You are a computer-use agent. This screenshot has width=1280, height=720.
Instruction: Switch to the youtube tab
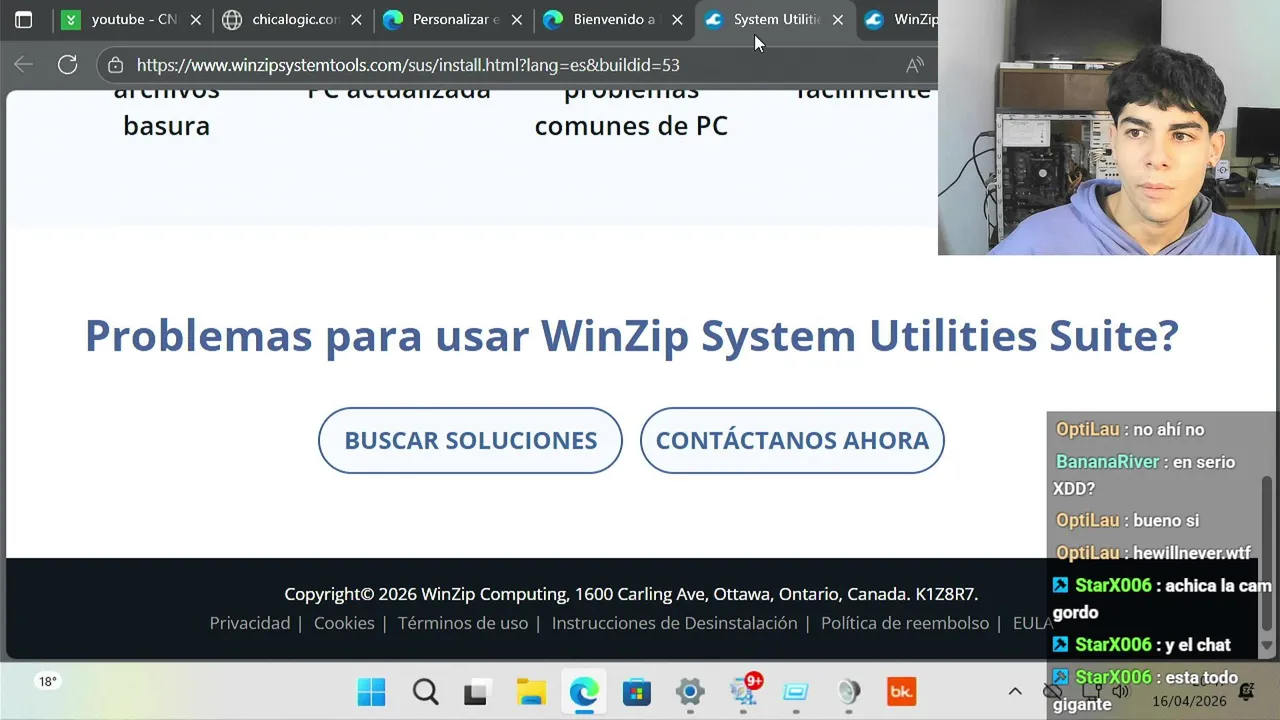(x=132, y=20)
